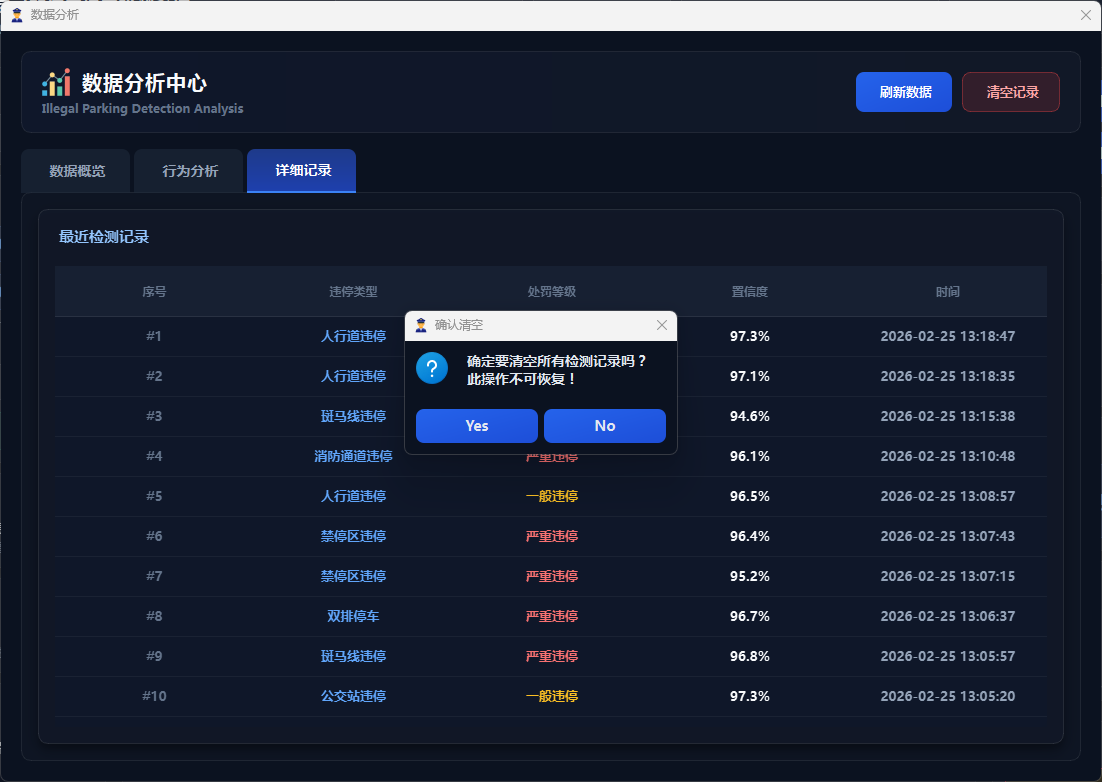Close the 数据分析 main window

(1086, 15)
